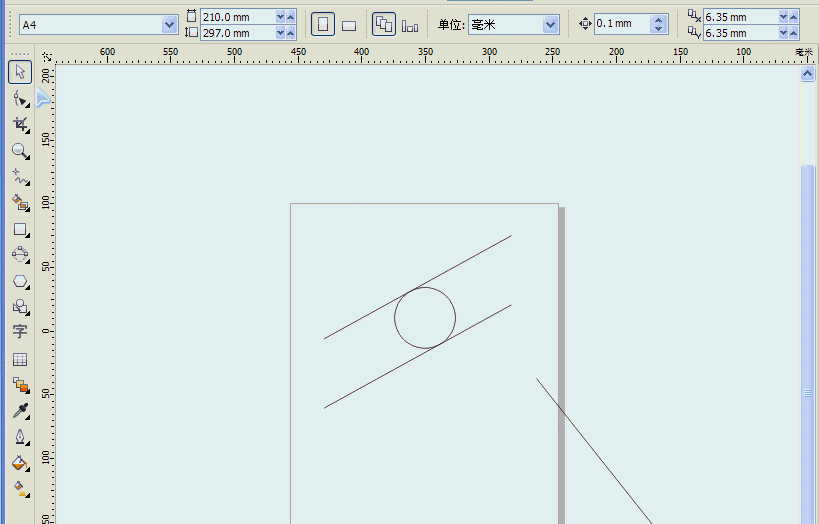Increase duplicate X distance spinner

[793, 17]
